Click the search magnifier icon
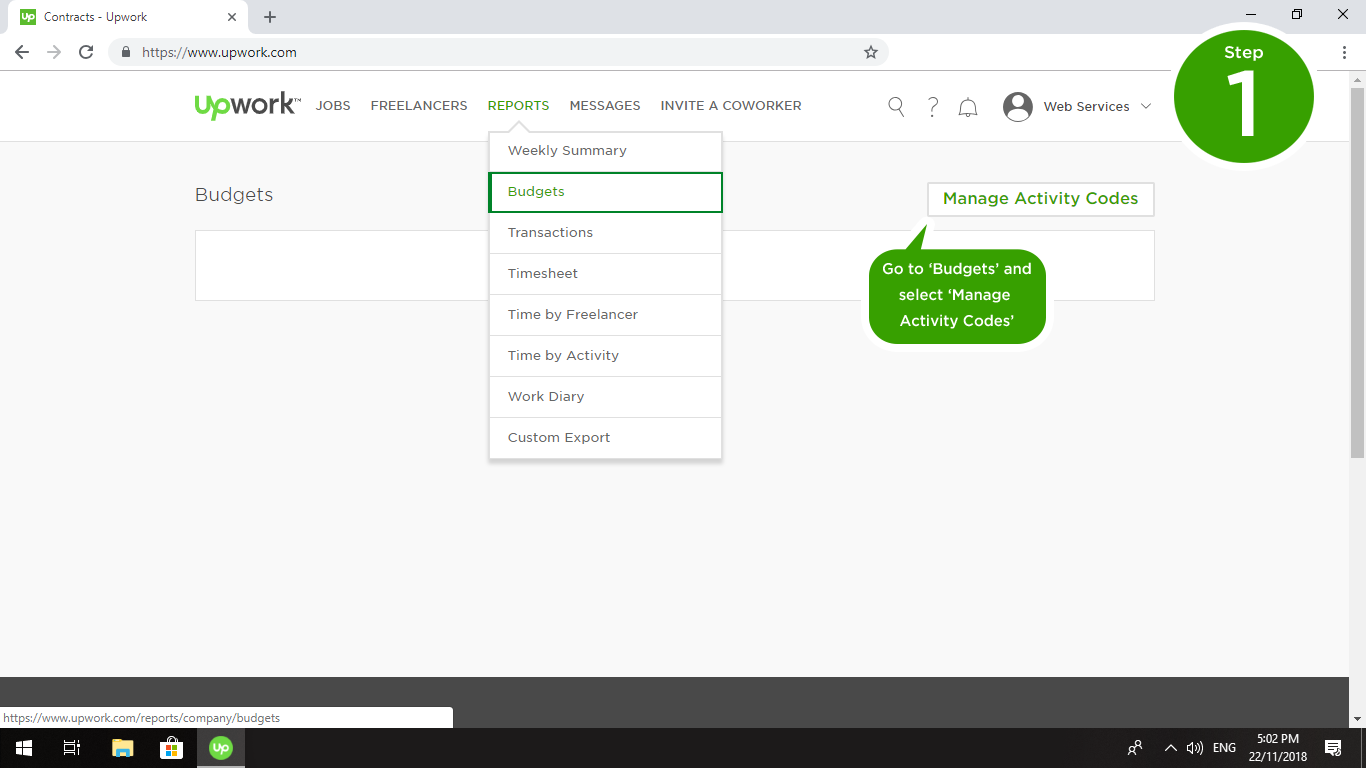This screenshot has height=768, width=1366. click(896, 107)
